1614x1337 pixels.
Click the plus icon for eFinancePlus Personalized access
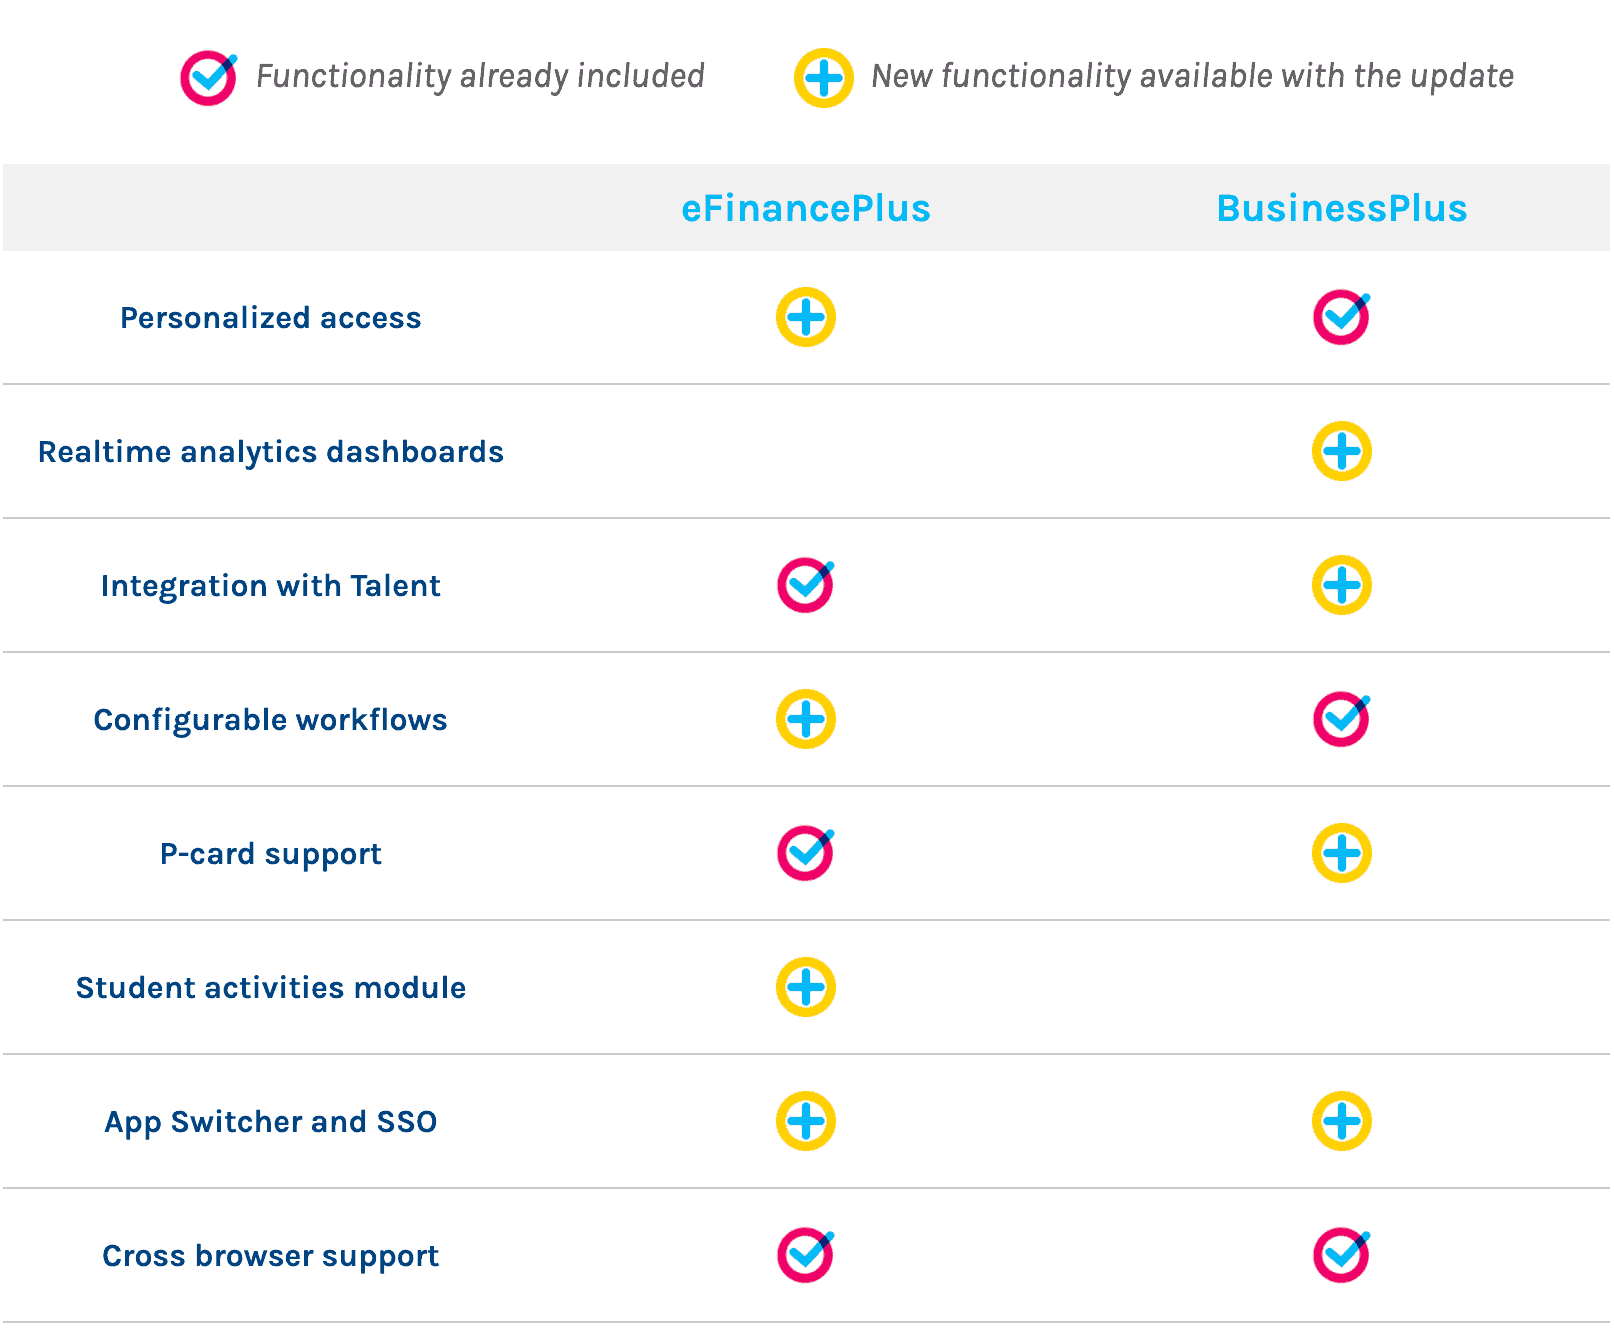pyautogui.click(x=806, y=318)
